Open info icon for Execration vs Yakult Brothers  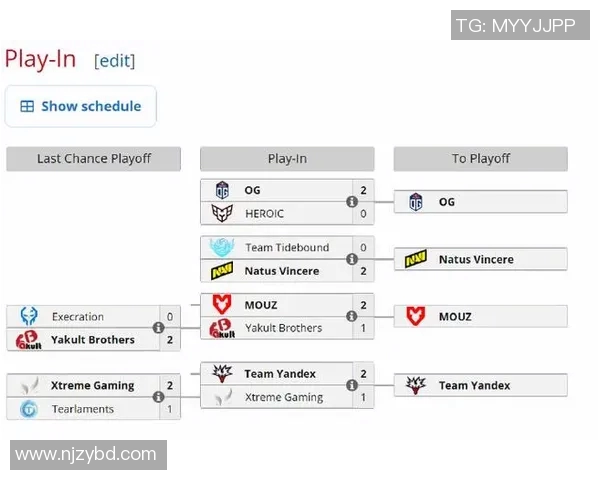(x=158, y=328)
